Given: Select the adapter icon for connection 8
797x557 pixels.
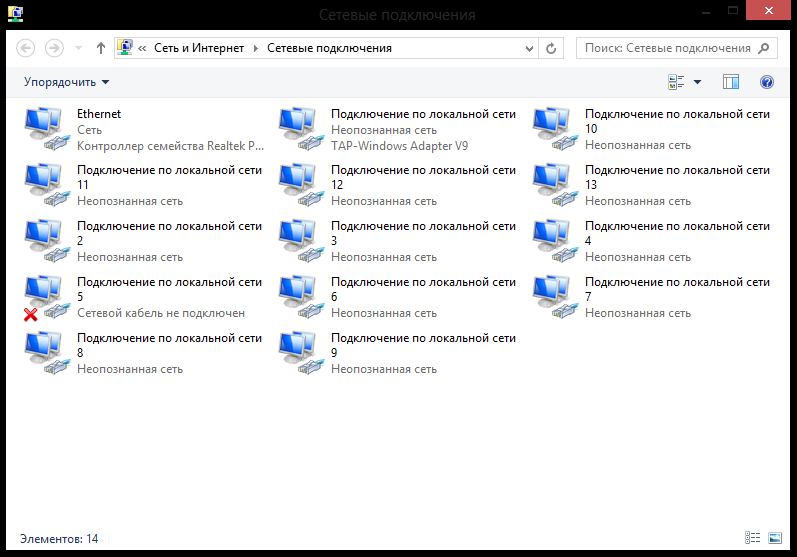Looking at the screenshot, I should point(47,353).
